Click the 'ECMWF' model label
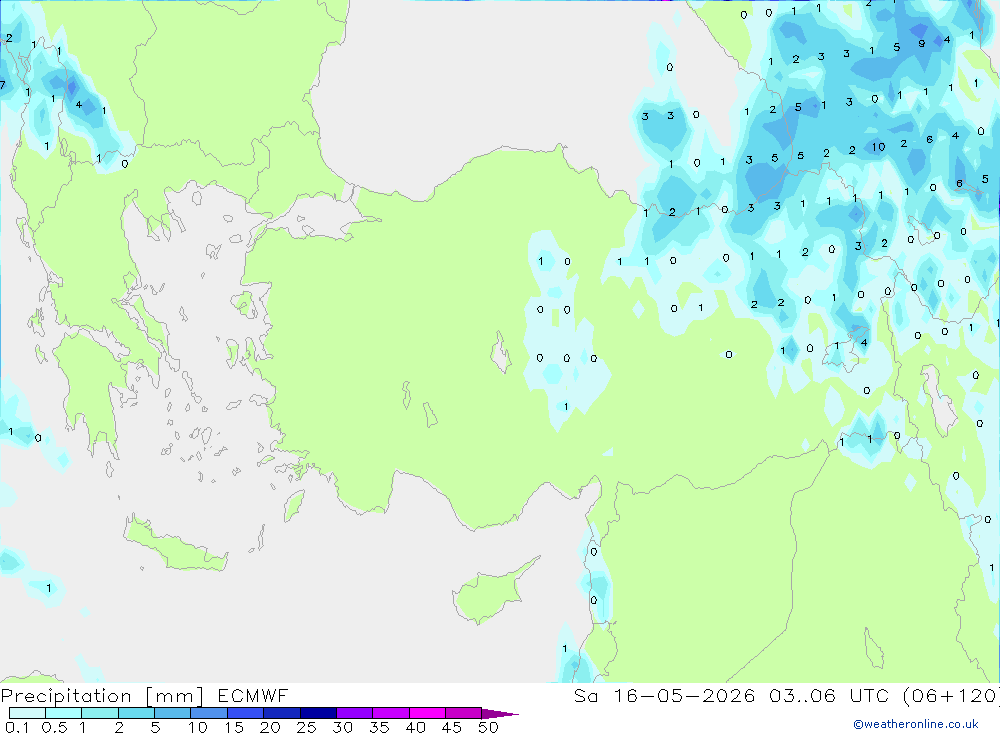The width and height of the screenshot is (1000, 733). (253, 696)
